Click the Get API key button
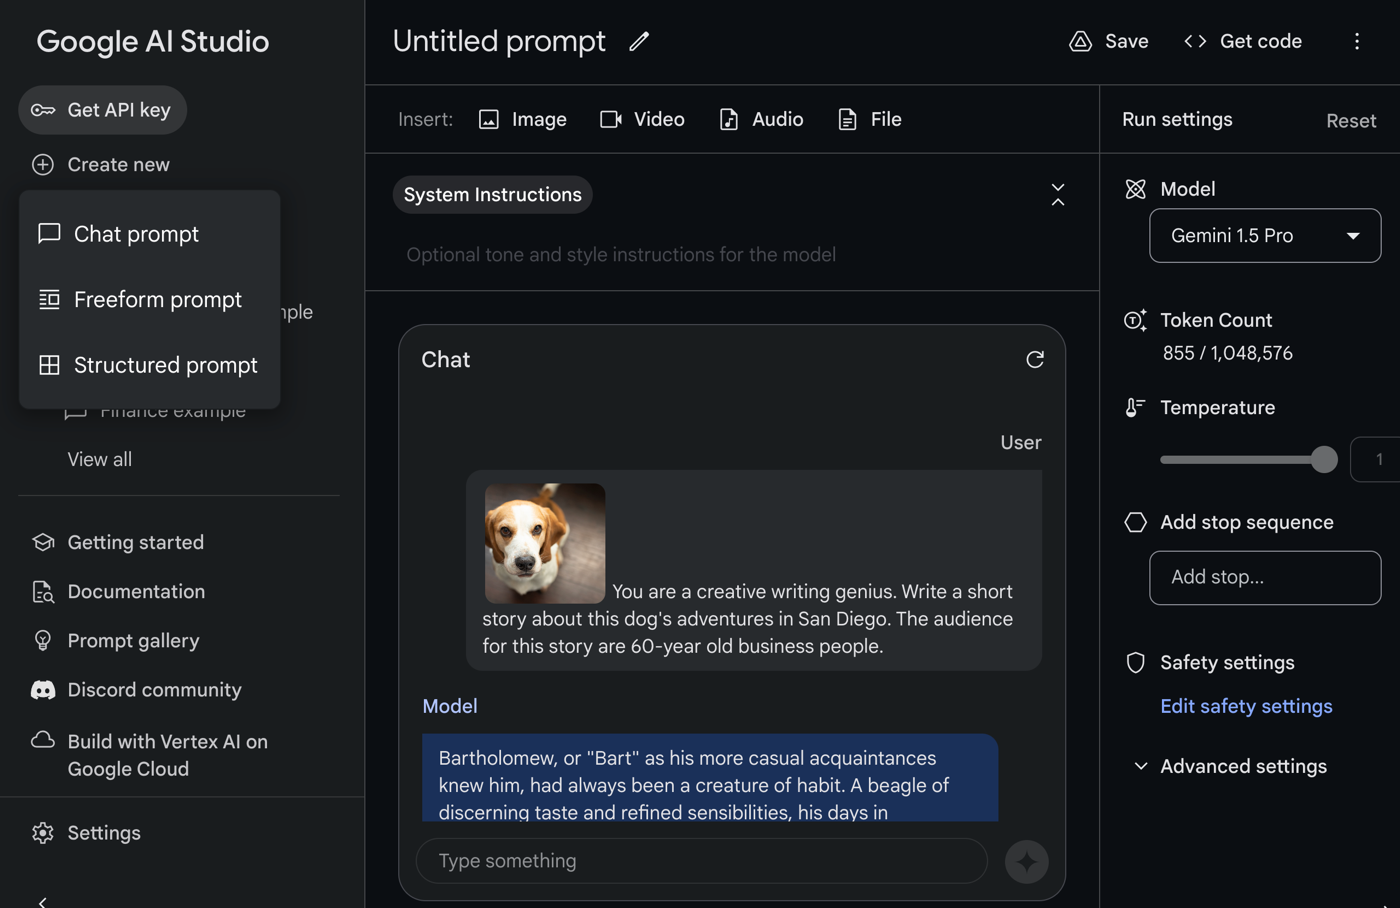This screenshot has width=1400, height=908. pyautogui.click(x=102, y=110)
